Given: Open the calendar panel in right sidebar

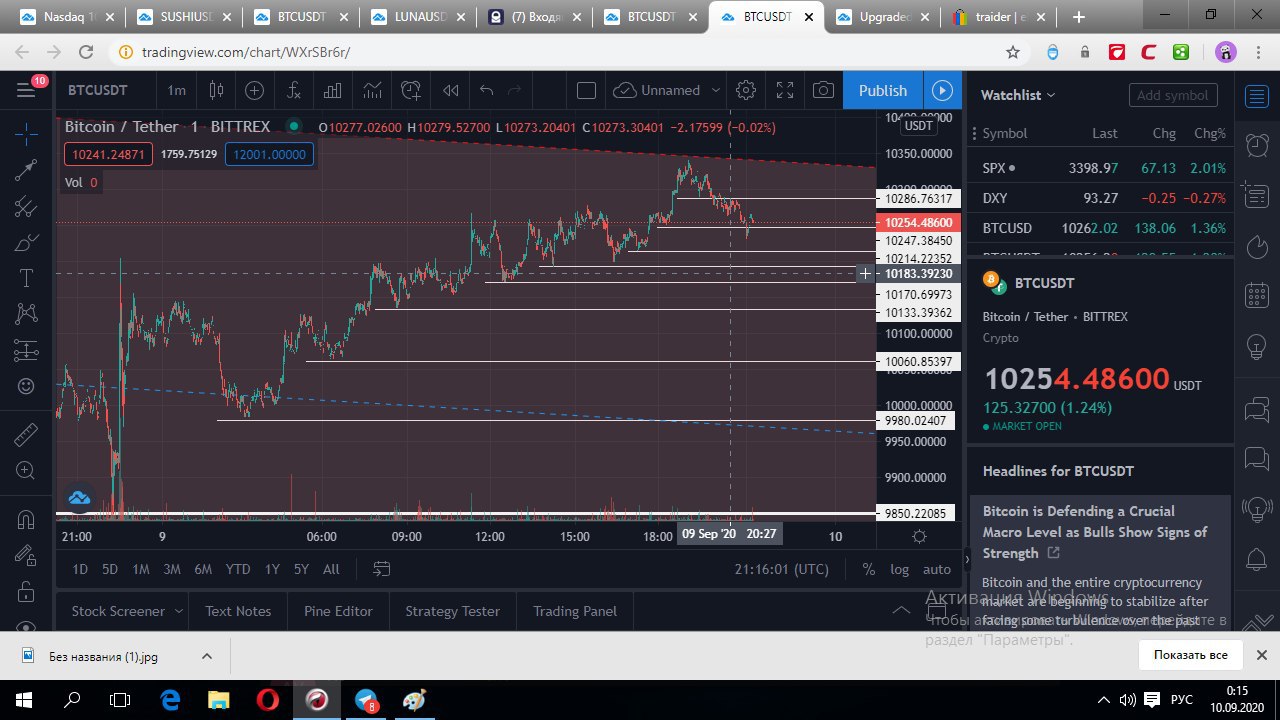Looking at the screenshot, I should tap(1257, 296).
